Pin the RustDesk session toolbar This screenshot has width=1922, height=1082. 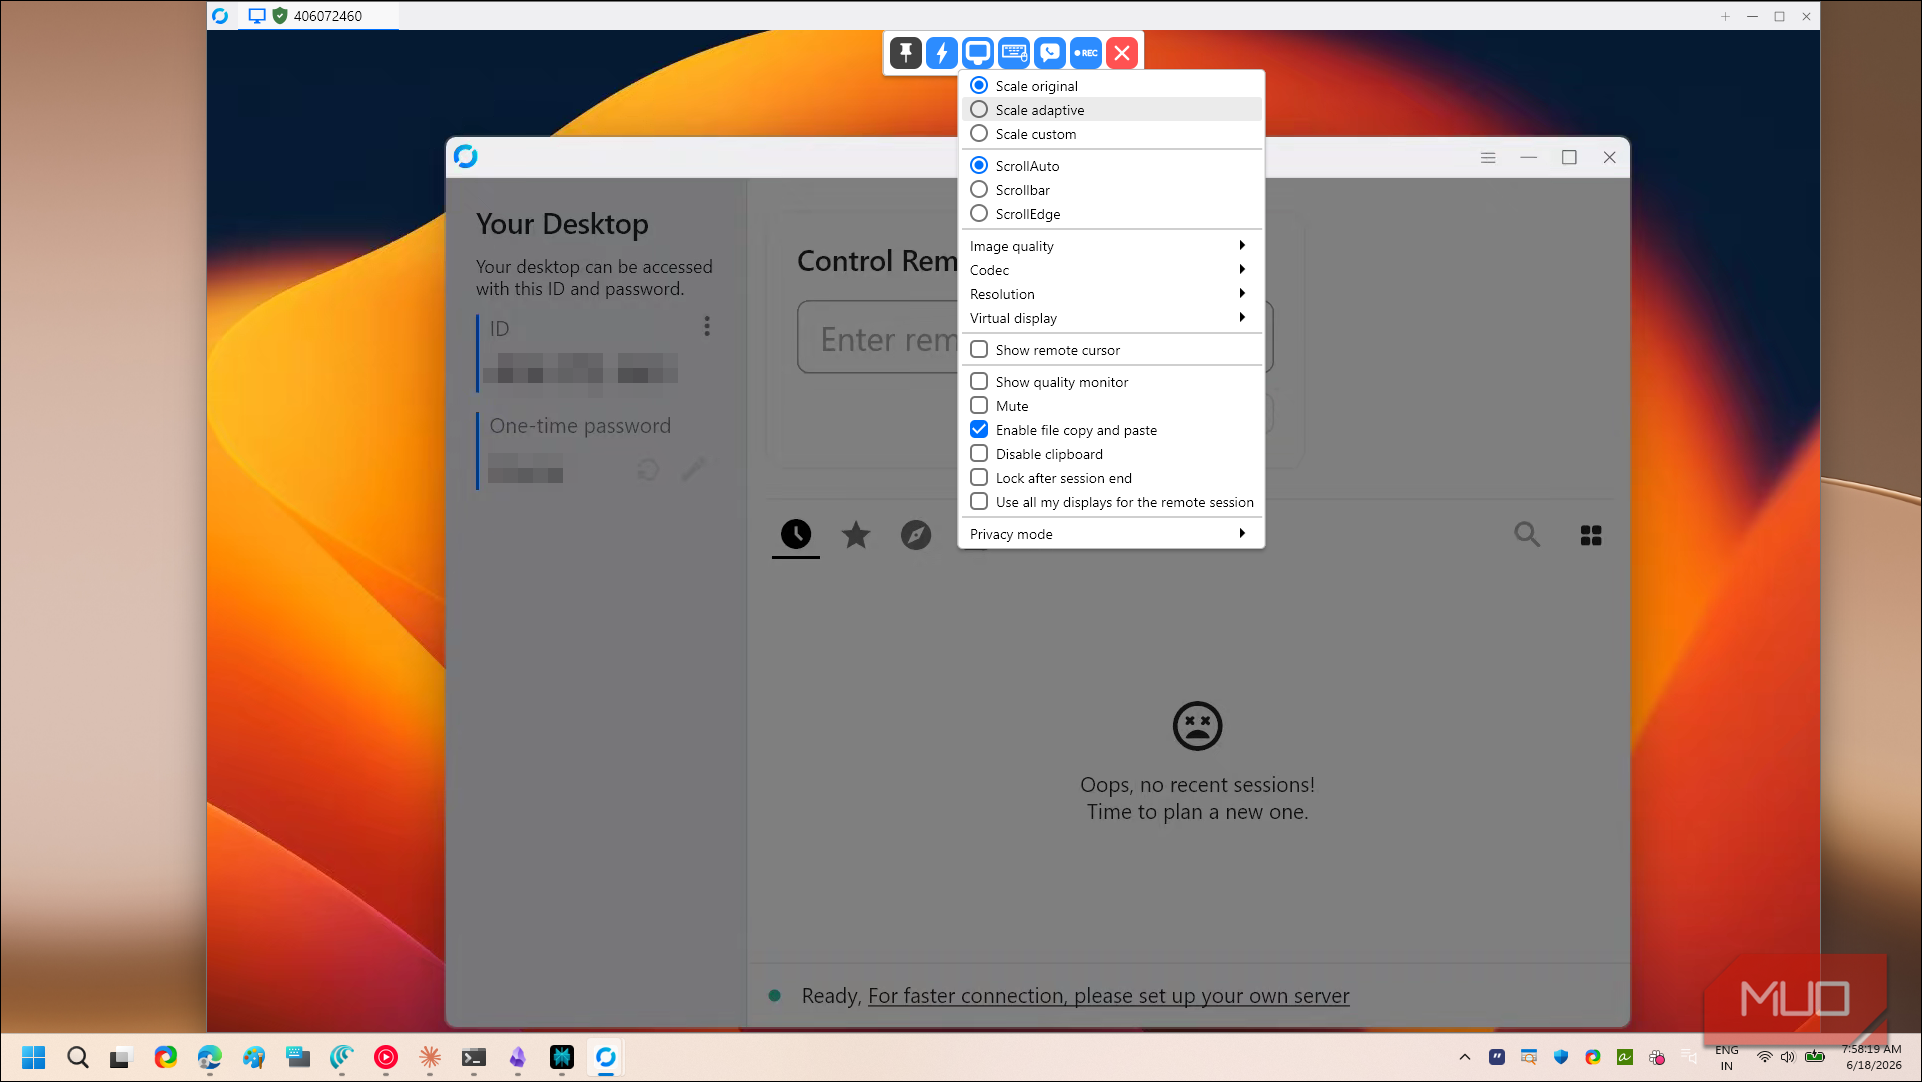(906, 53)
